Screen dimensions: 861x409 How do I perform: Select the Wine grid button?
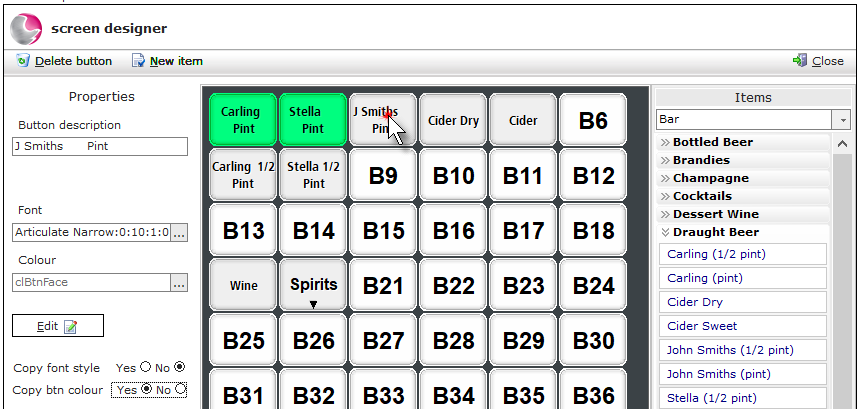(x=243, y=285)
